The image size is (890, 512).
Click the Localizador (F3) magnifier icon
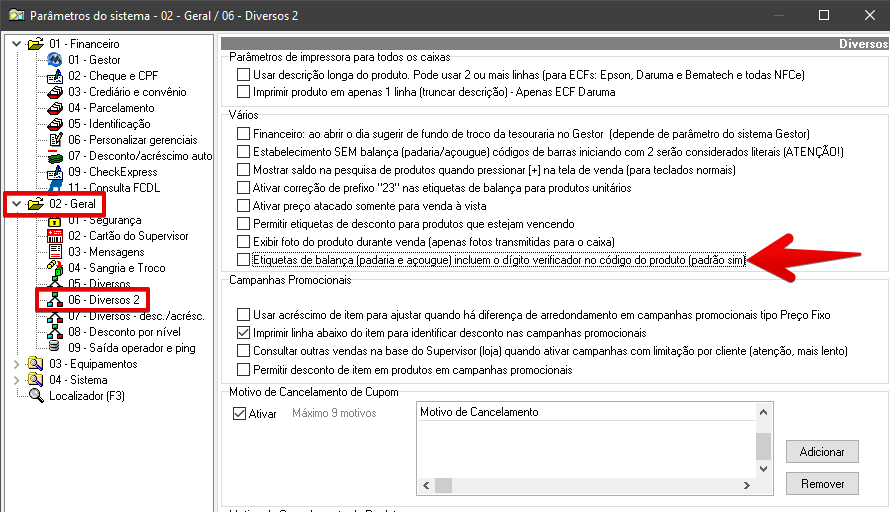click(36, 396)
